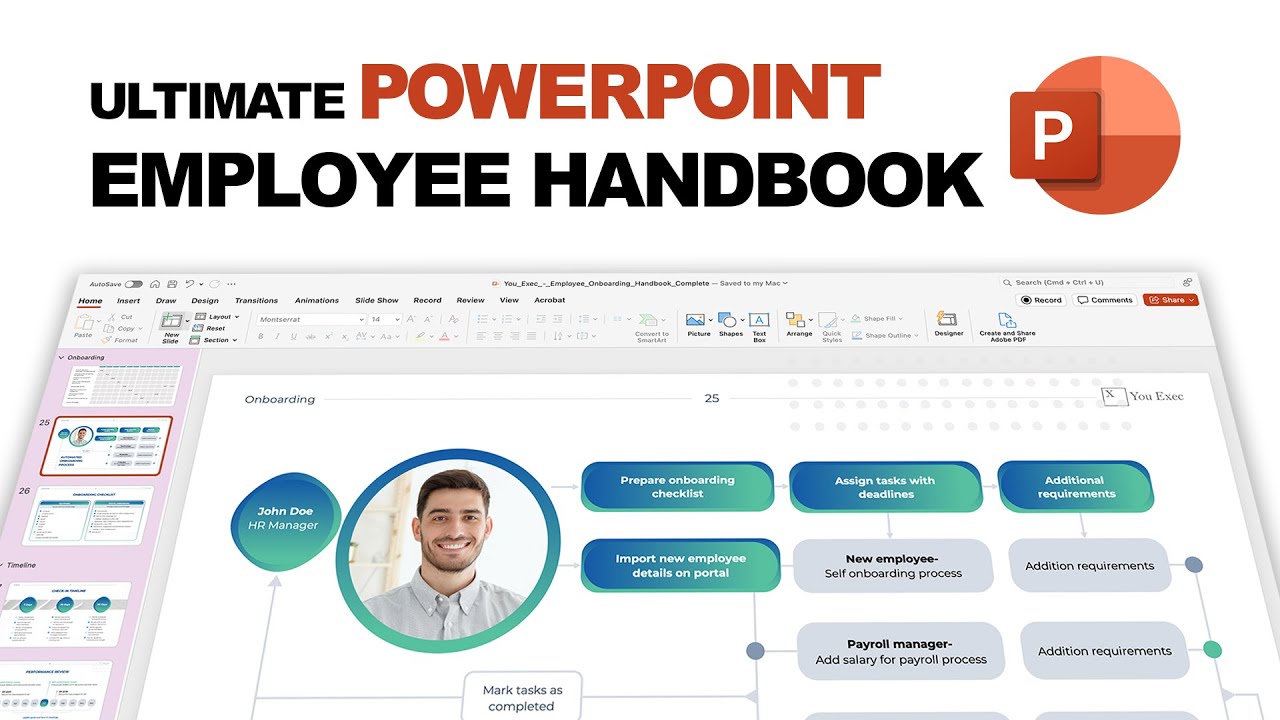The image size is (1280, 720).
Task: Open the Designer pane
Action: (x=949, y=325)
